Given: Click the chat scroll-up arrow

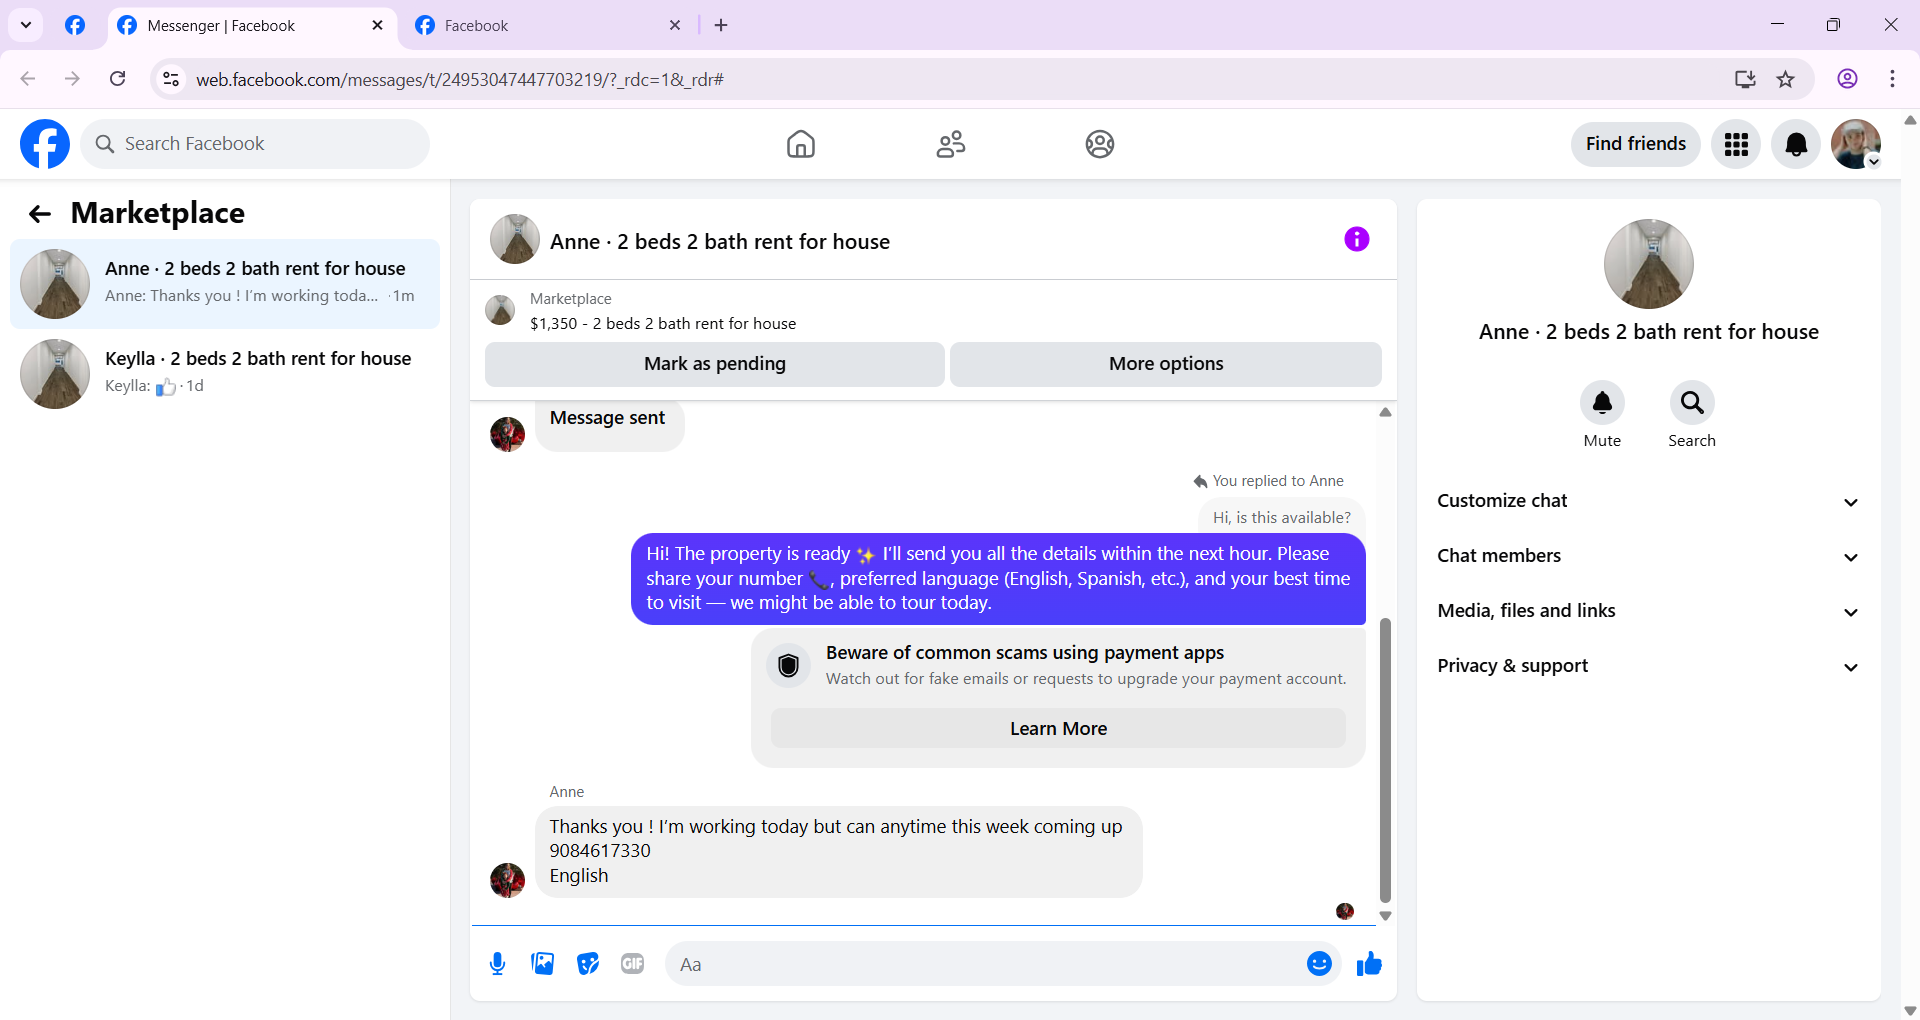Looking at the screenshot, I should tap(1385, 413).
